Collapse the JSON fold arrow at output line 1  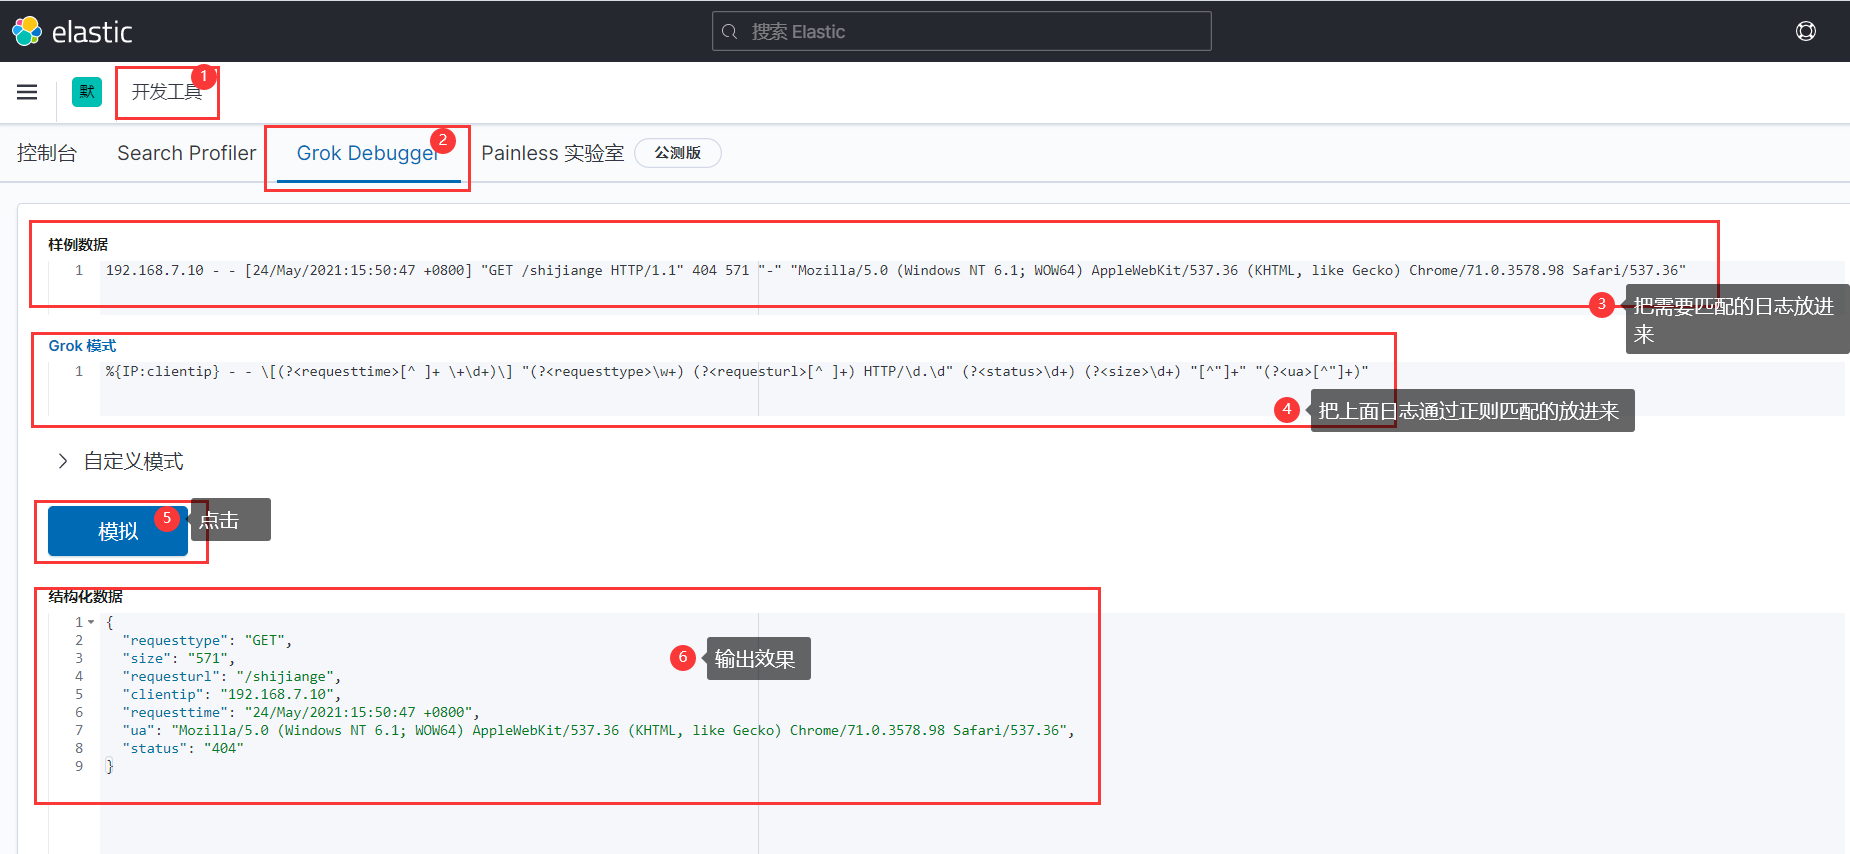click(x=91, y=622)
